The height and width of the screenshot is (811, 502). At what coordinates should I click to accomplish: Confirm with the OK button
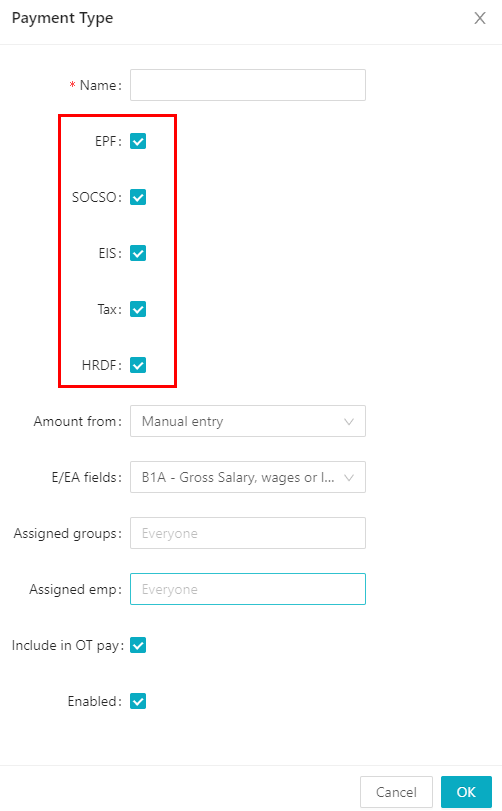(x=466, y=792)
